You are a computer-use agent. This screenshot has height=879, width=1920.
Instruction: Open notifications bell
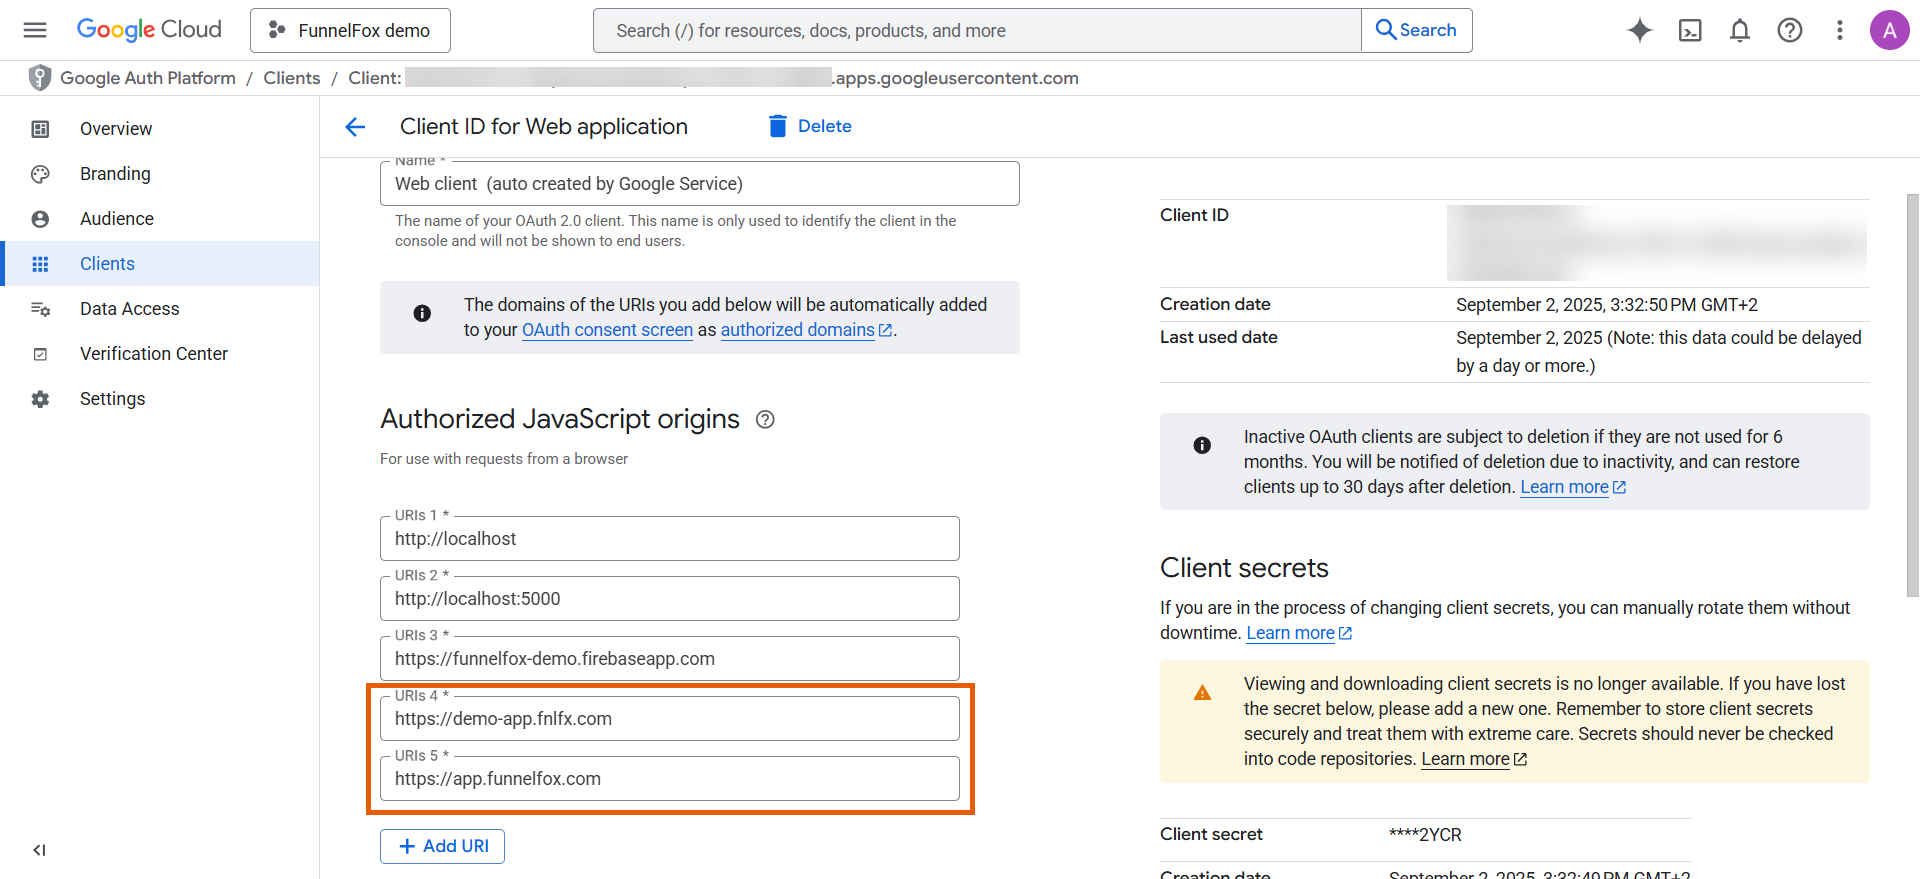click(x=1740, y=30)
